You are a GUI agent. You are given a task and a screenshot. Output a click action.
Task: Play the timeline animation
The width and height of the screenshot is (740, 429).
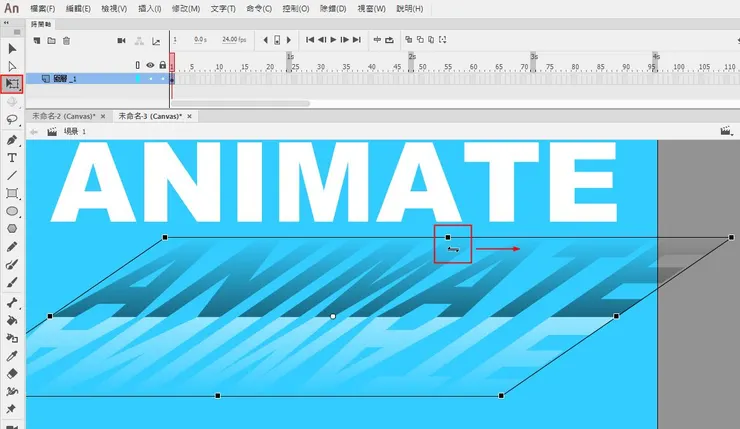coord(333,40)
